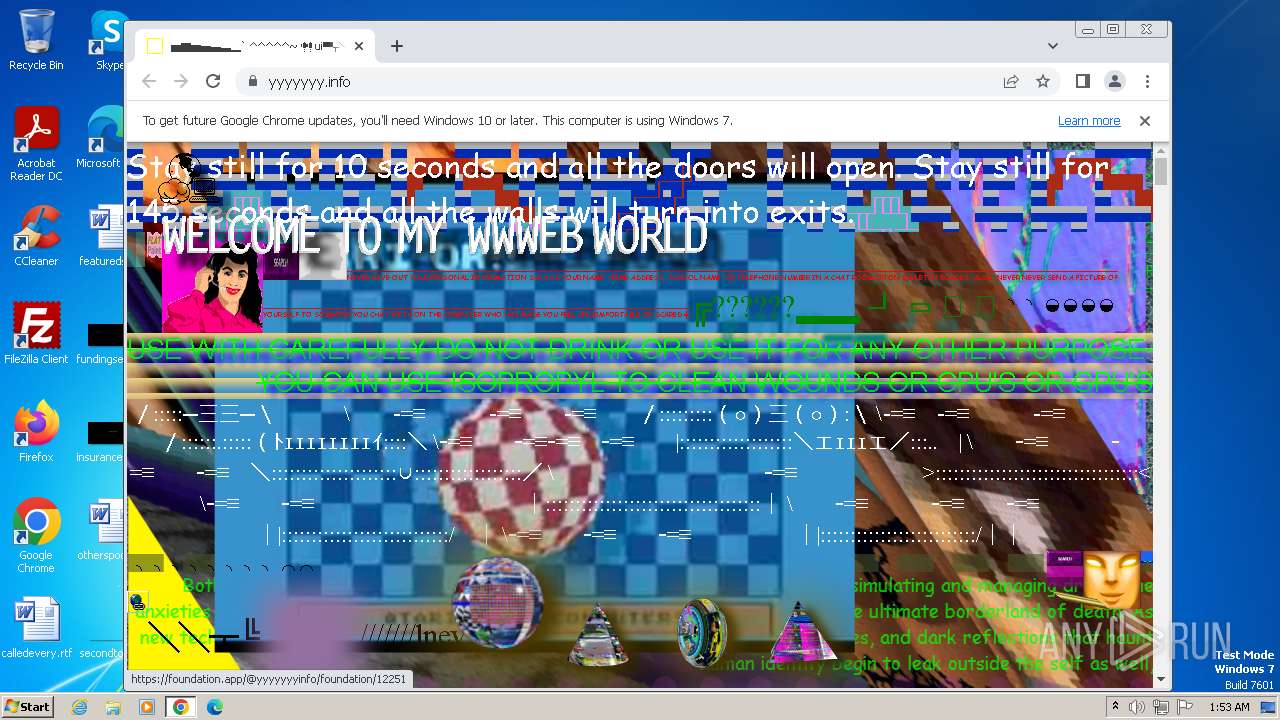Screen dimensions: 1280x720
Task: Open calledevery.rtf document on desktop
Action: (x=36, y=628)
